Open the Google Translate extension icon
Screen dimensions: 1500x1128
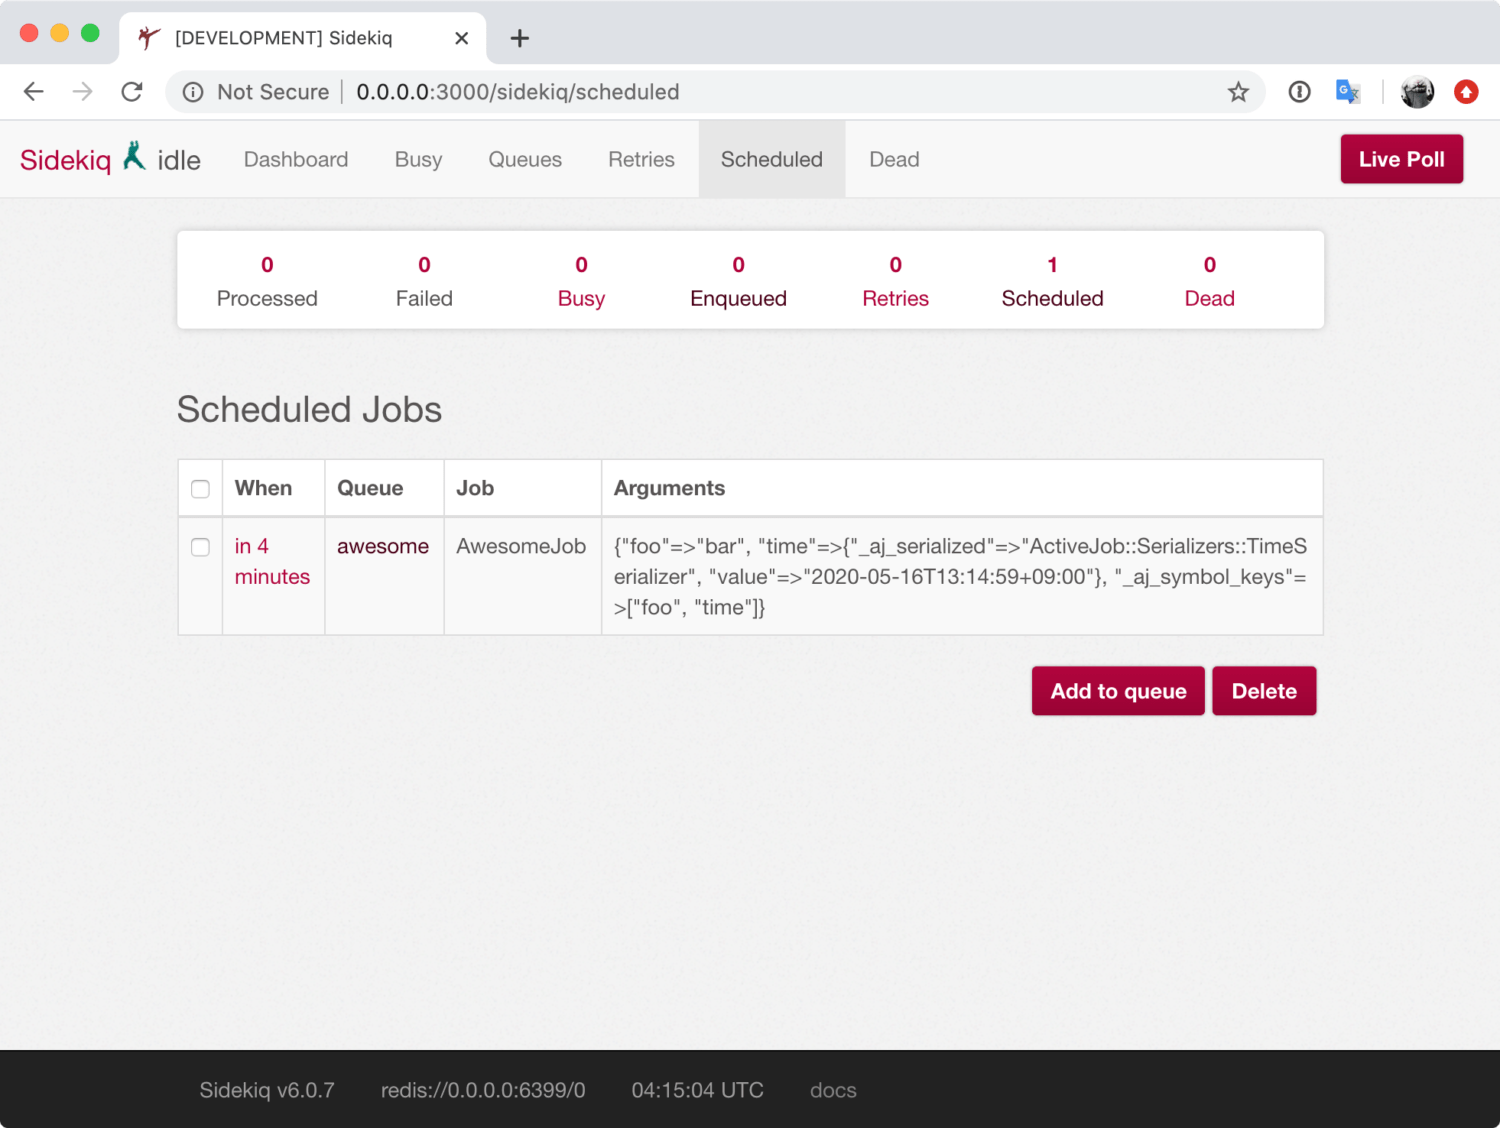coord(1347,92)
